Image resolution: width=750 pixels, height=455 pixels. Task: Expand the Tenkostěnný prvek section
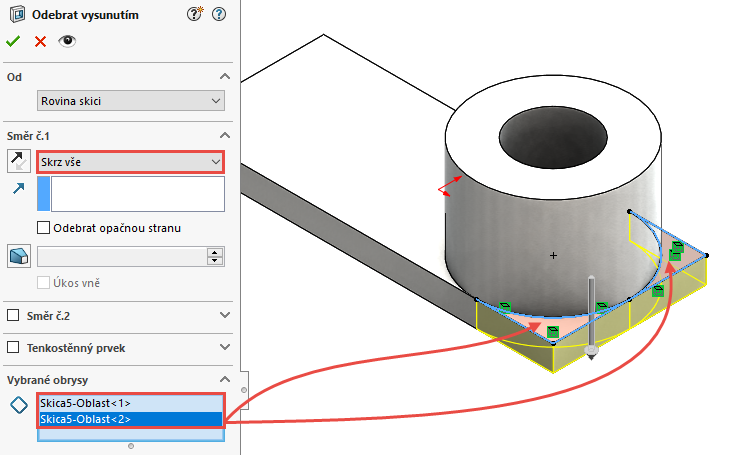click(x=225, y=347)
